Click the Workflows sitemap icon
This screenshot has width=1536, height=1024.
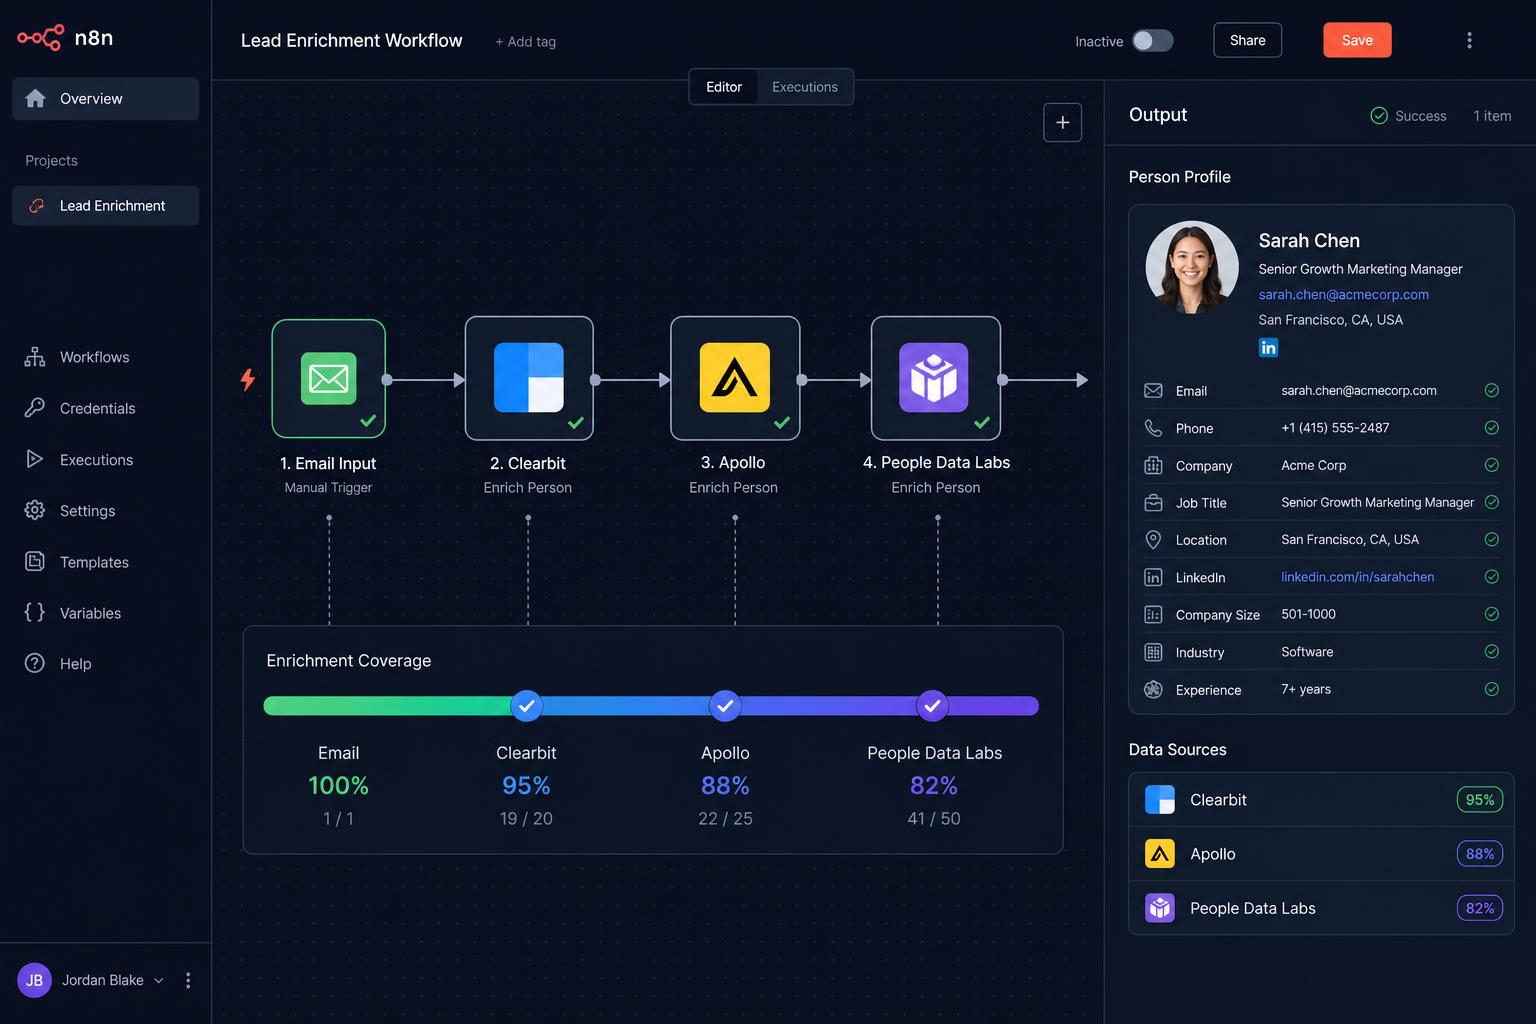(35, 357)
